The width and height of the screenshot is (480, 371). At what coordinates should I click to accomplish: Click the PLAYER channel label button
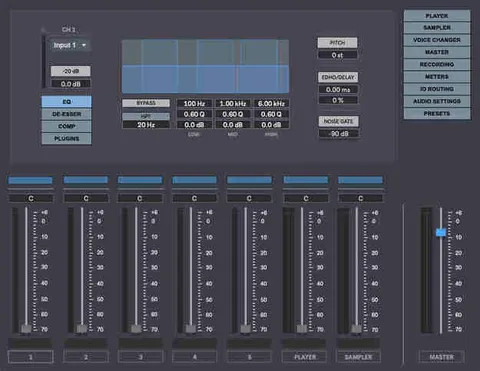pos(305,357)
